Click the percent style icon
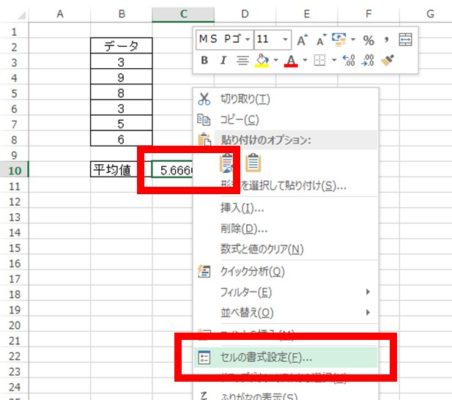 368,40
